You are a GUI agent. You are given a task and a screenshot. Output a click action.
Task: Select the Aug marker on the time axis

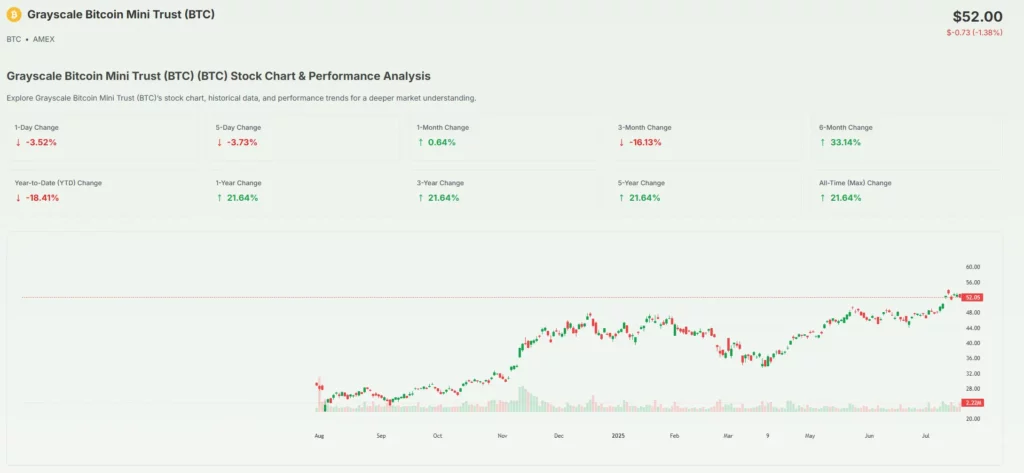pyautogui.click(x=319, y=437)
